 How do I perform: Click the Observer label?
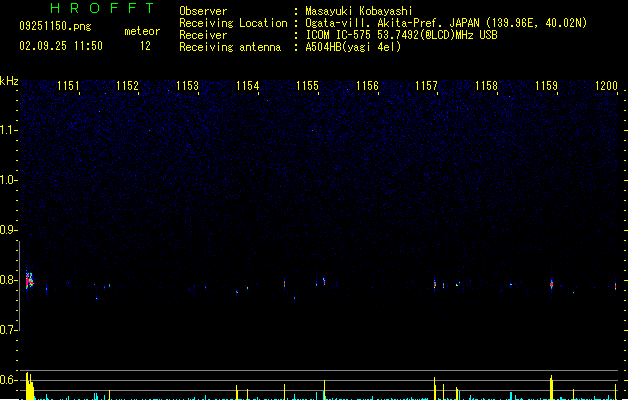[203, 11]
